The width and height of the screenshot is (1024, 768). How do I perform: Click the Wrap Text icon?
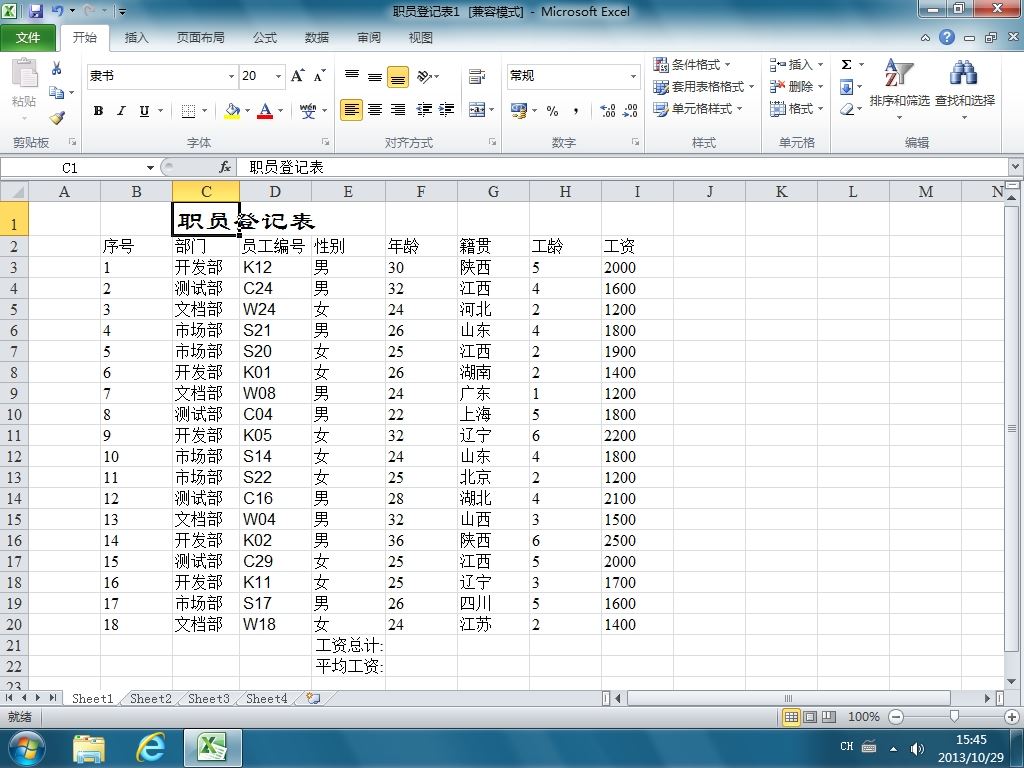[477, 76]
